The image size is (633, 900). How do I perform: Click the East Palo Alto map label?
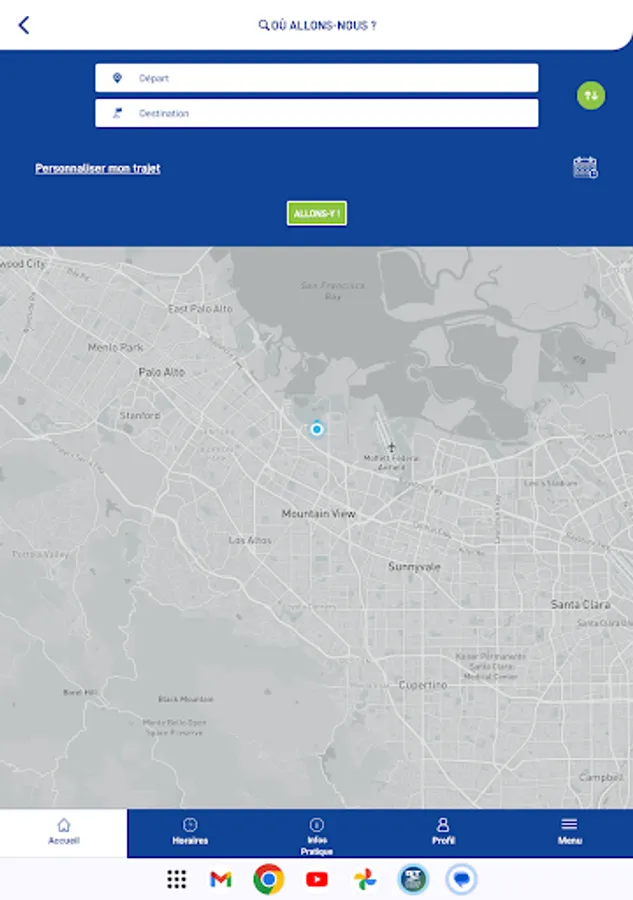click(x=200, y=309)
